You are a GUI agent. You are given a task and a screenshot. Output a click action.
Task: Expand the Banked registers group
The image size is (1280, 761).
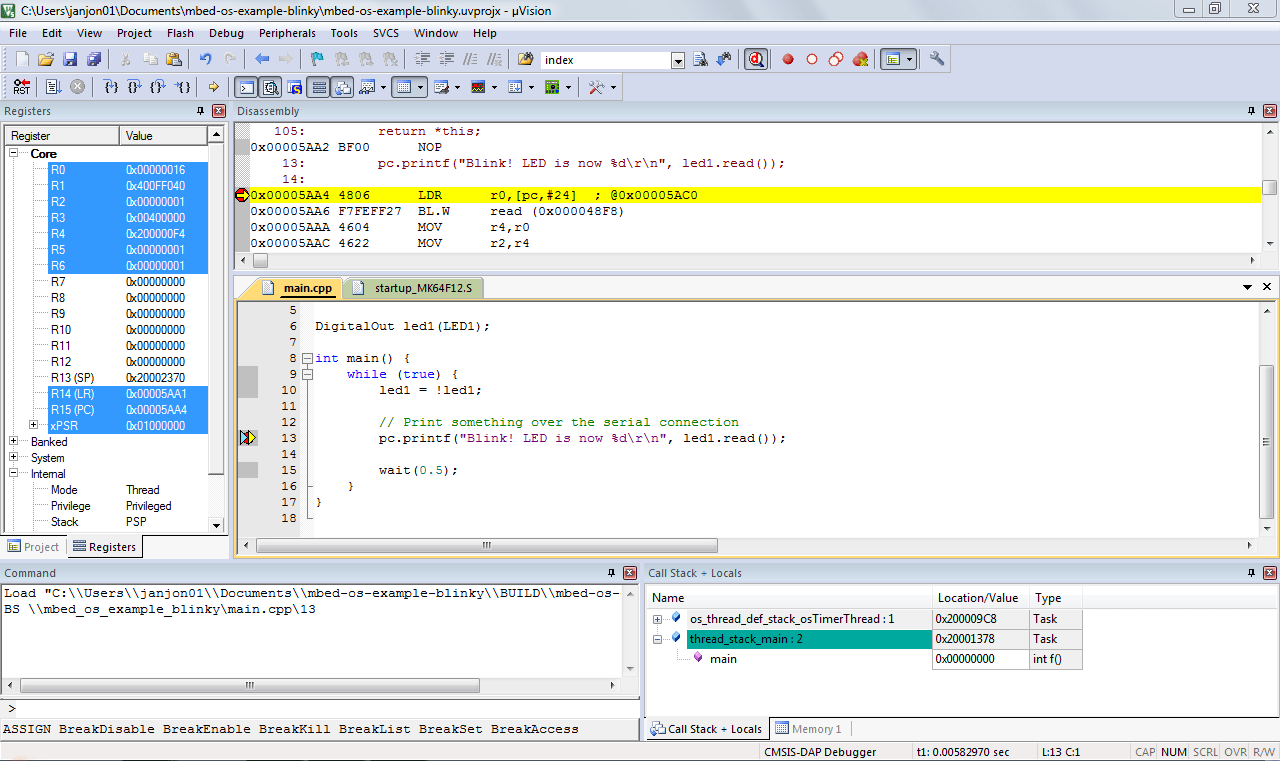tap(14, 441)
